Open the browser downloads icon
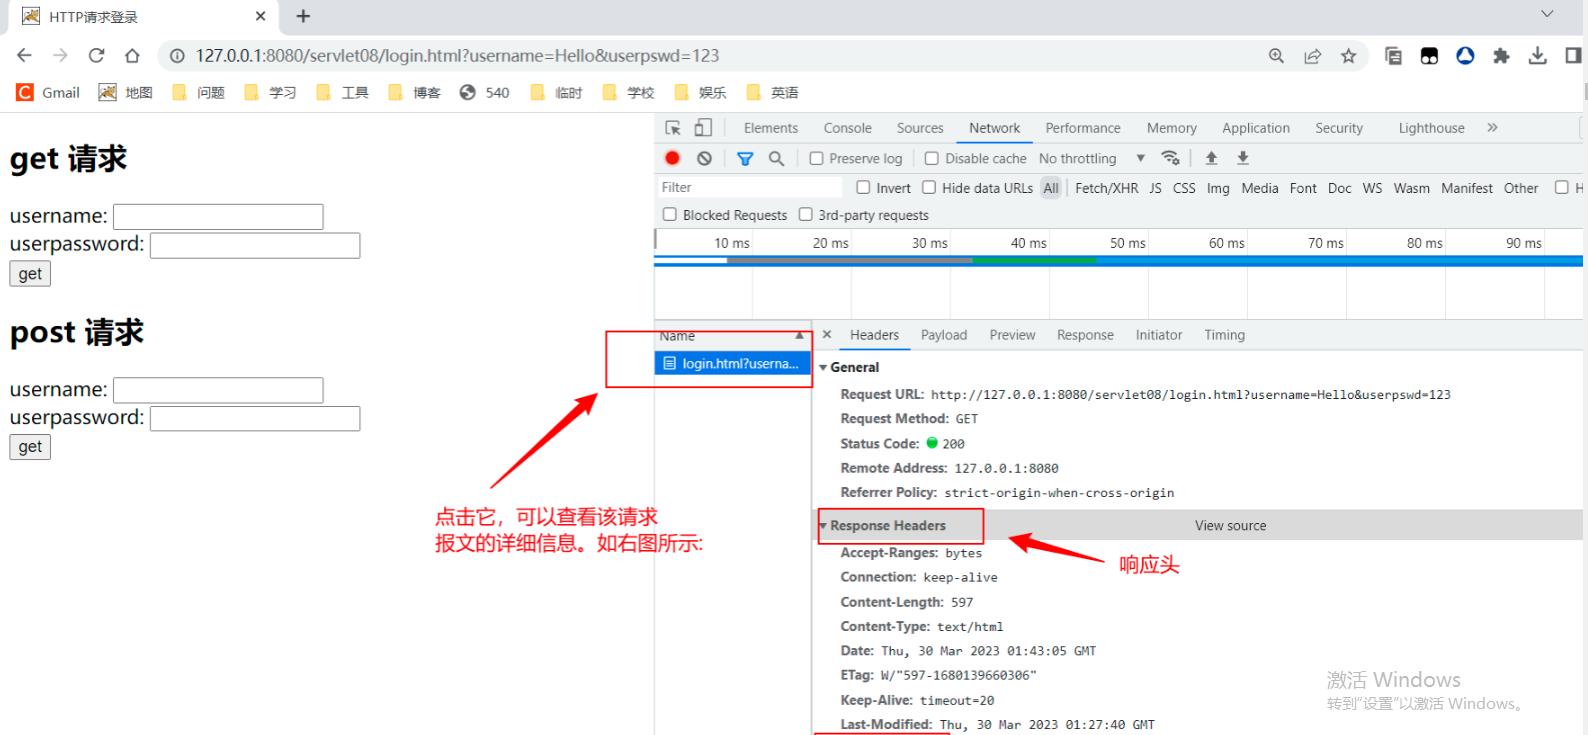This screenshot has width=1588, height=735. [1537, 56]
